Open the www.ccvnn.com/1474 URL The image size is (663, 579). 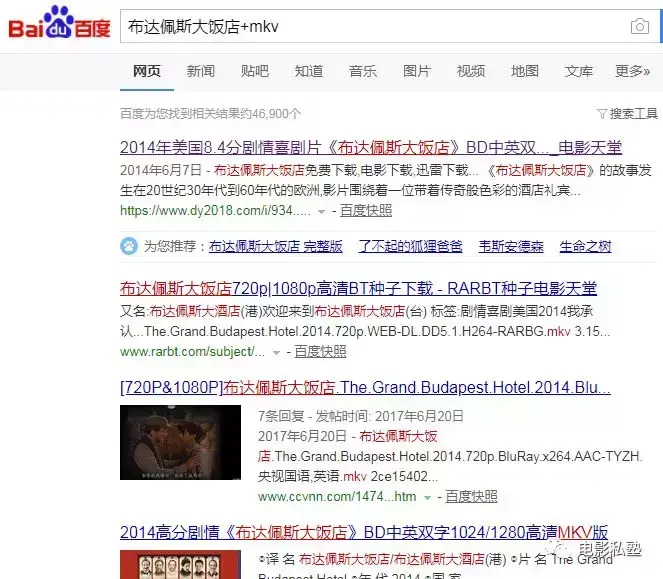click(x=337, y=497)
